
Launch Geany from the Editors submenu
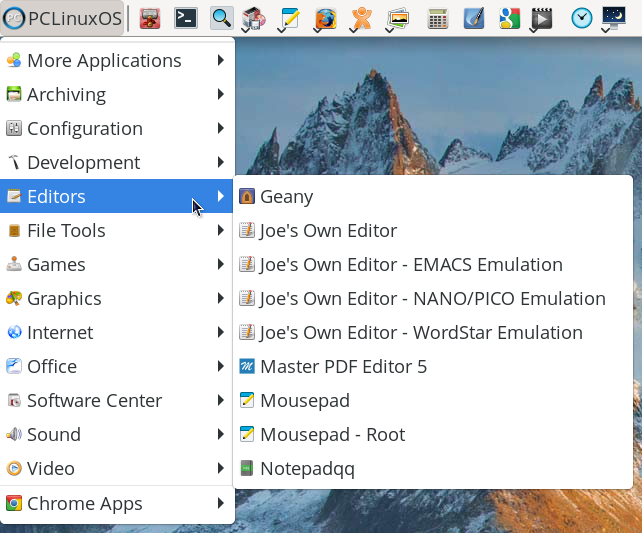tap(286, 197)
